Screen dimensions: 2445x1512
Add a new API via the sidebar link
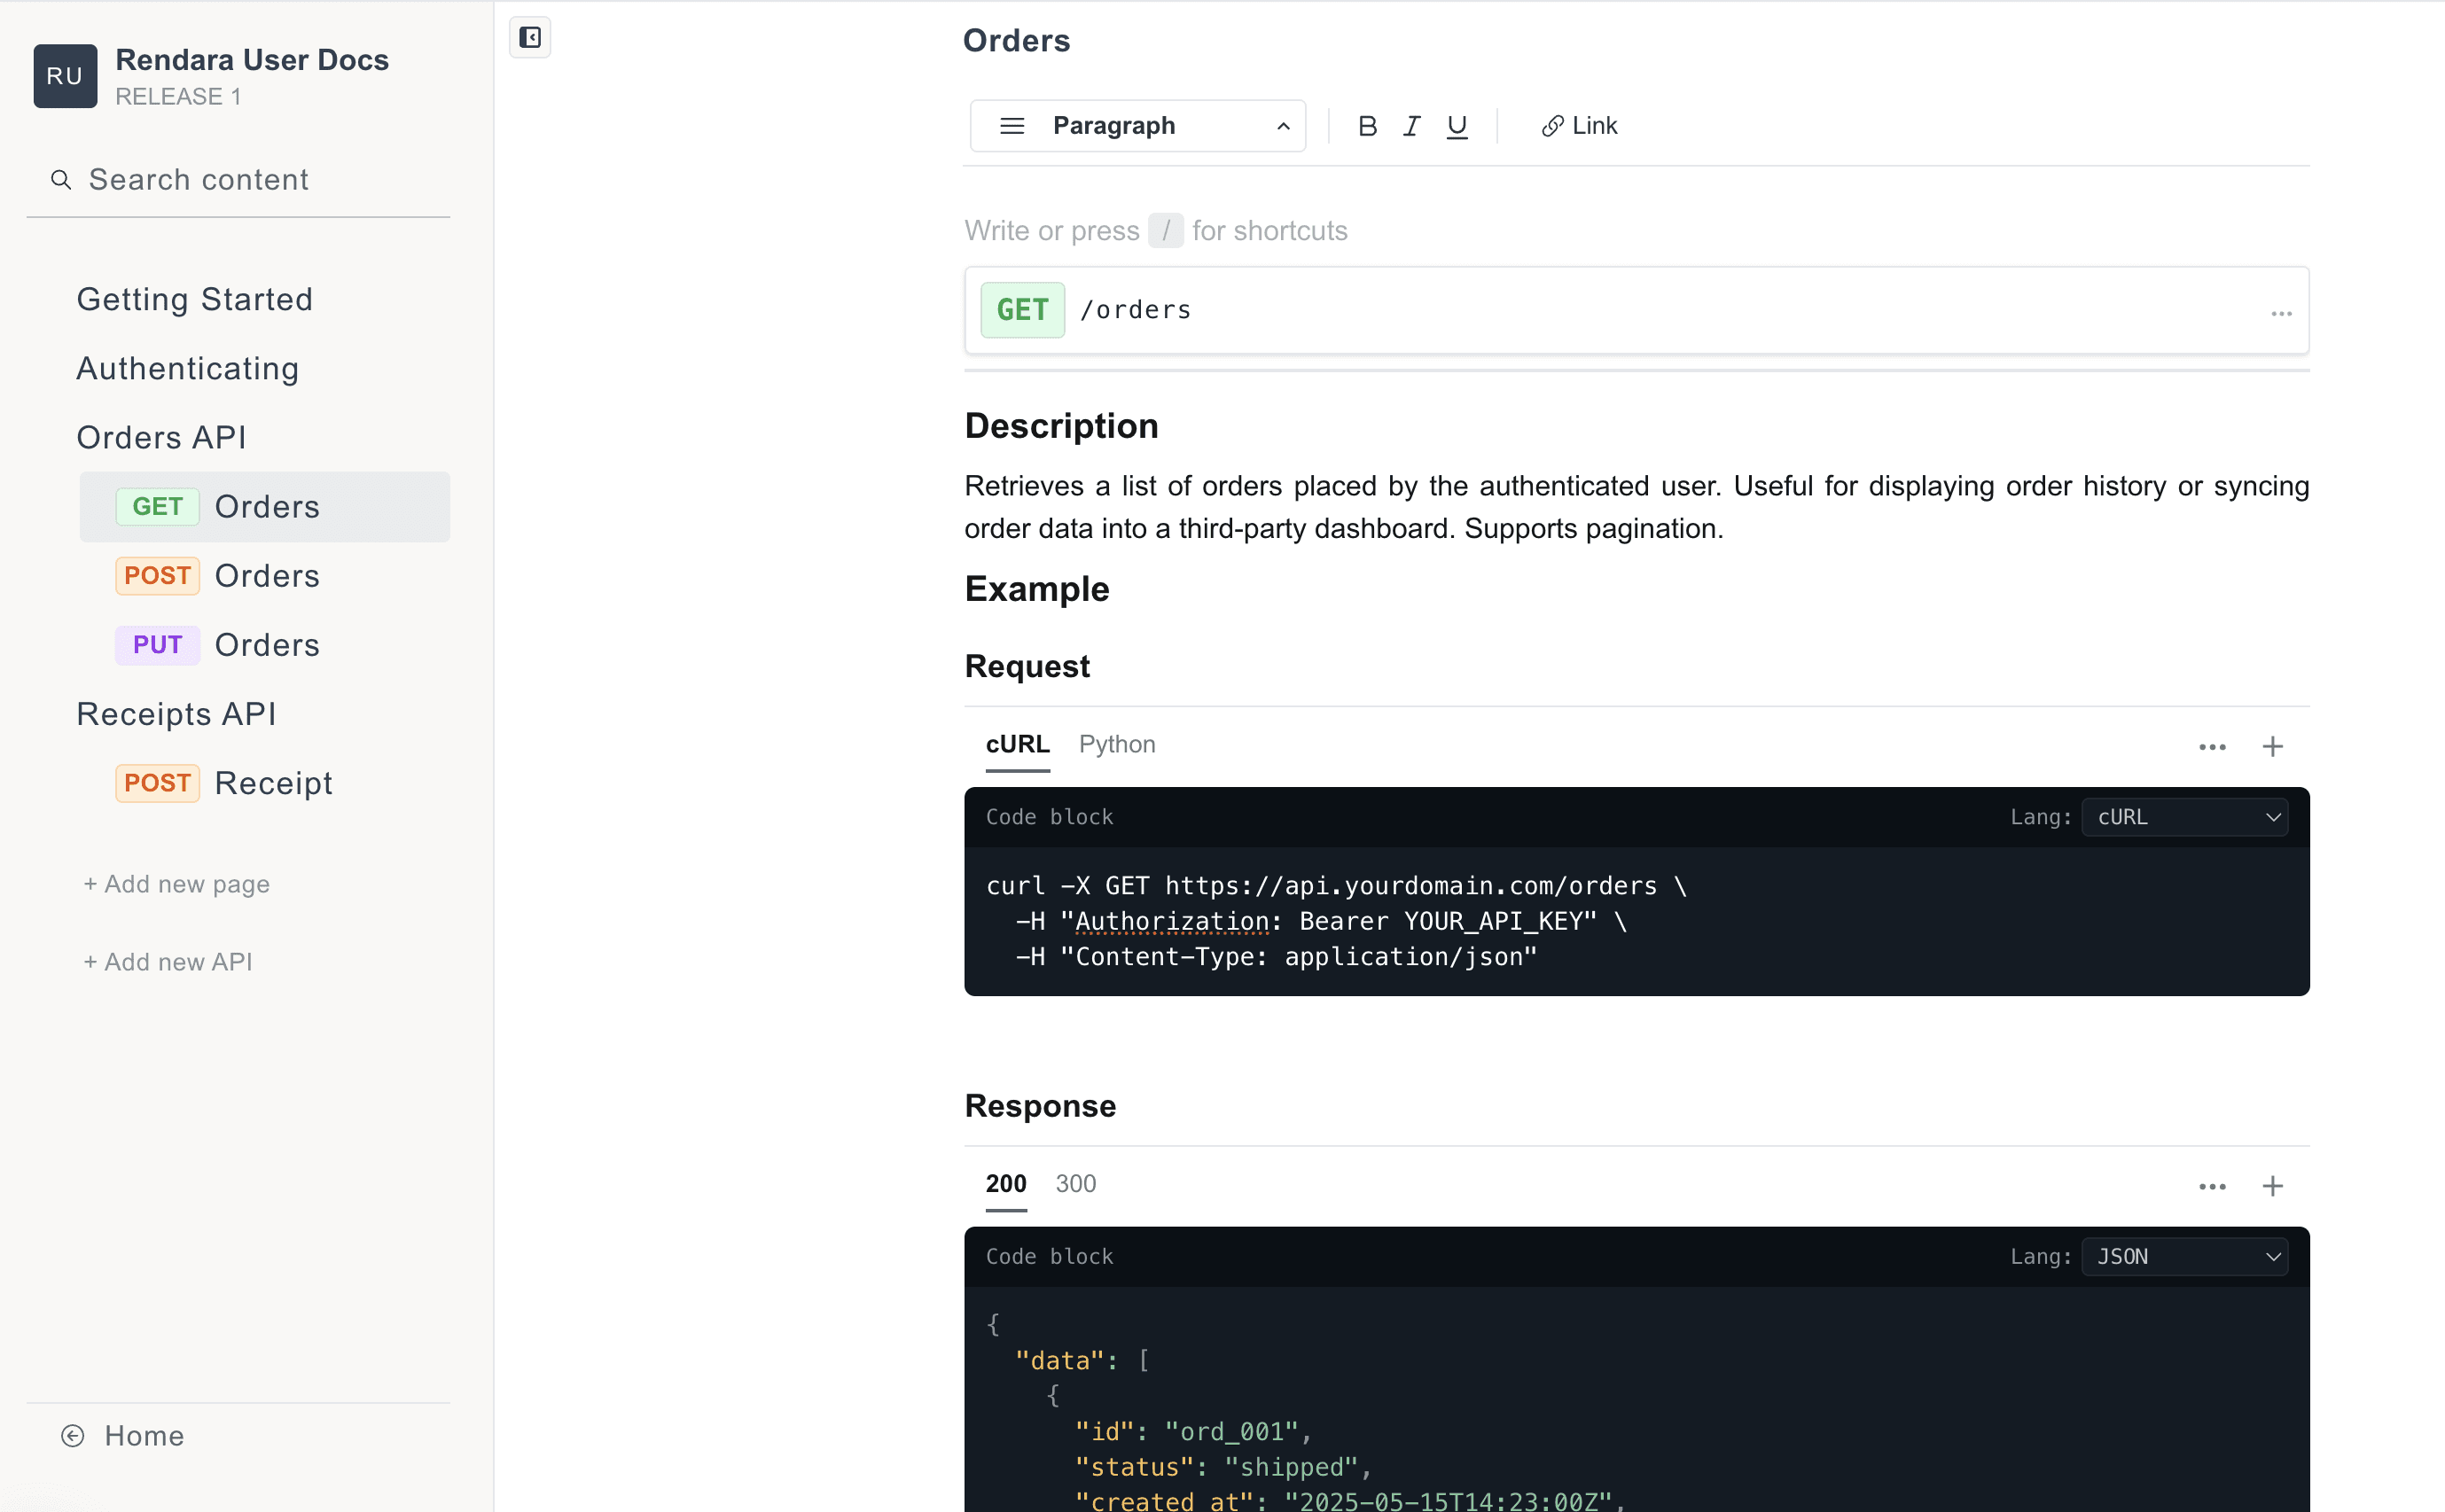167,961
